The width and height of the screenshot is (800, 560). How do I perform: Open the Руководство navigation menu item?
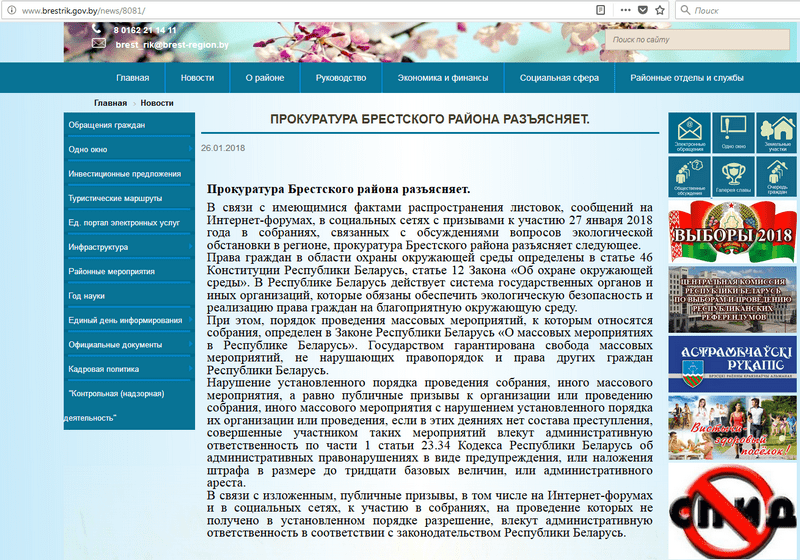coord(340,77)
